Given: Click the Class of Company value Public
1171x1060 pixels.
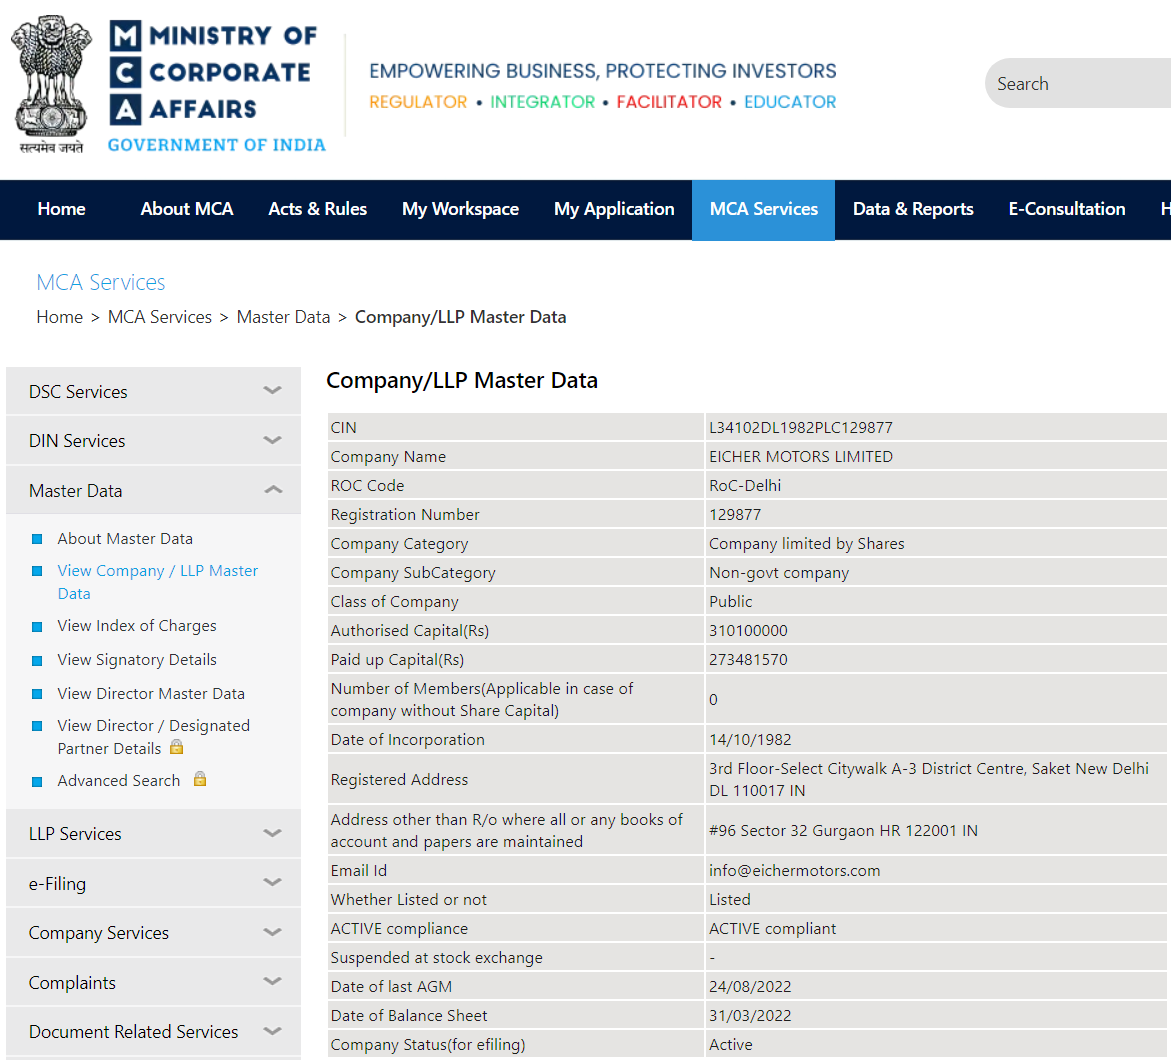Looking at the screenshot, I should tap(730, 601).
